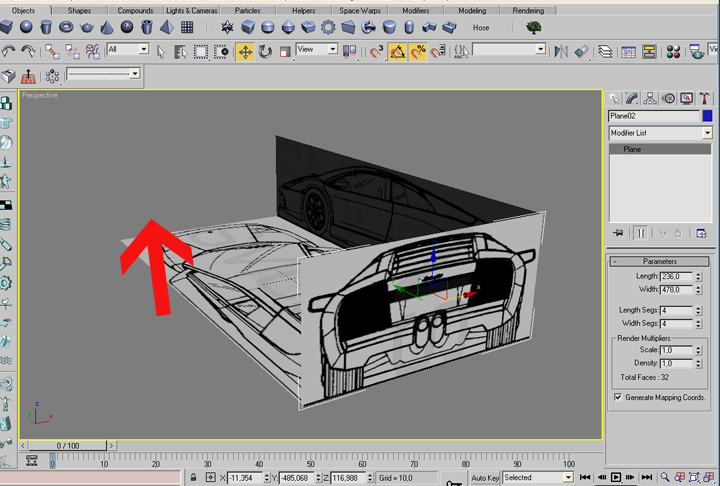
Task: Click the Hose text button
Action: tap(481, 28)
